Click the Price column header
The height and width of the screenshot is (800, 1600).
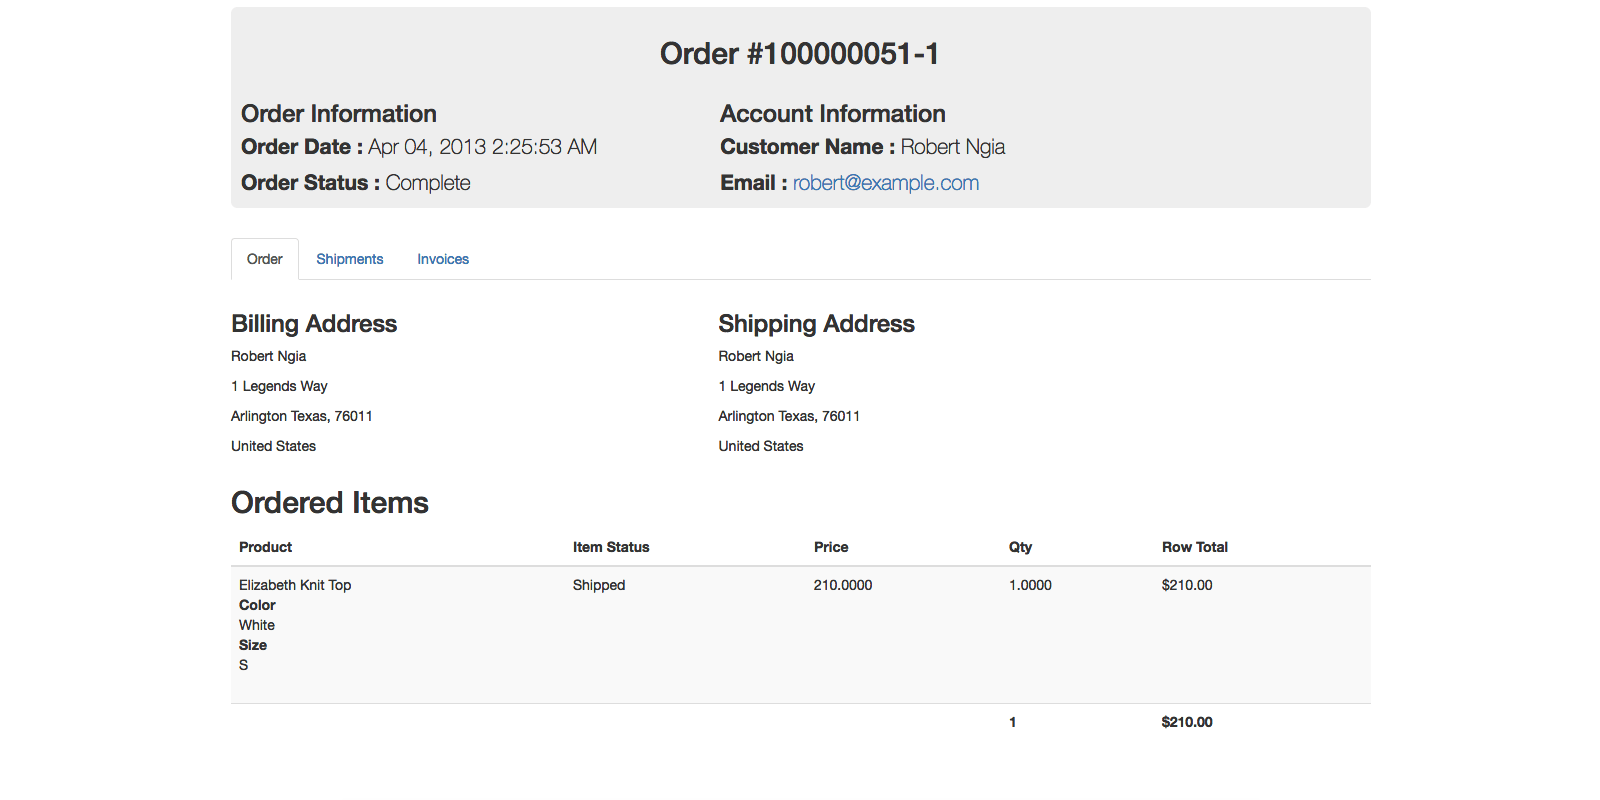click(x=831, y=547)
